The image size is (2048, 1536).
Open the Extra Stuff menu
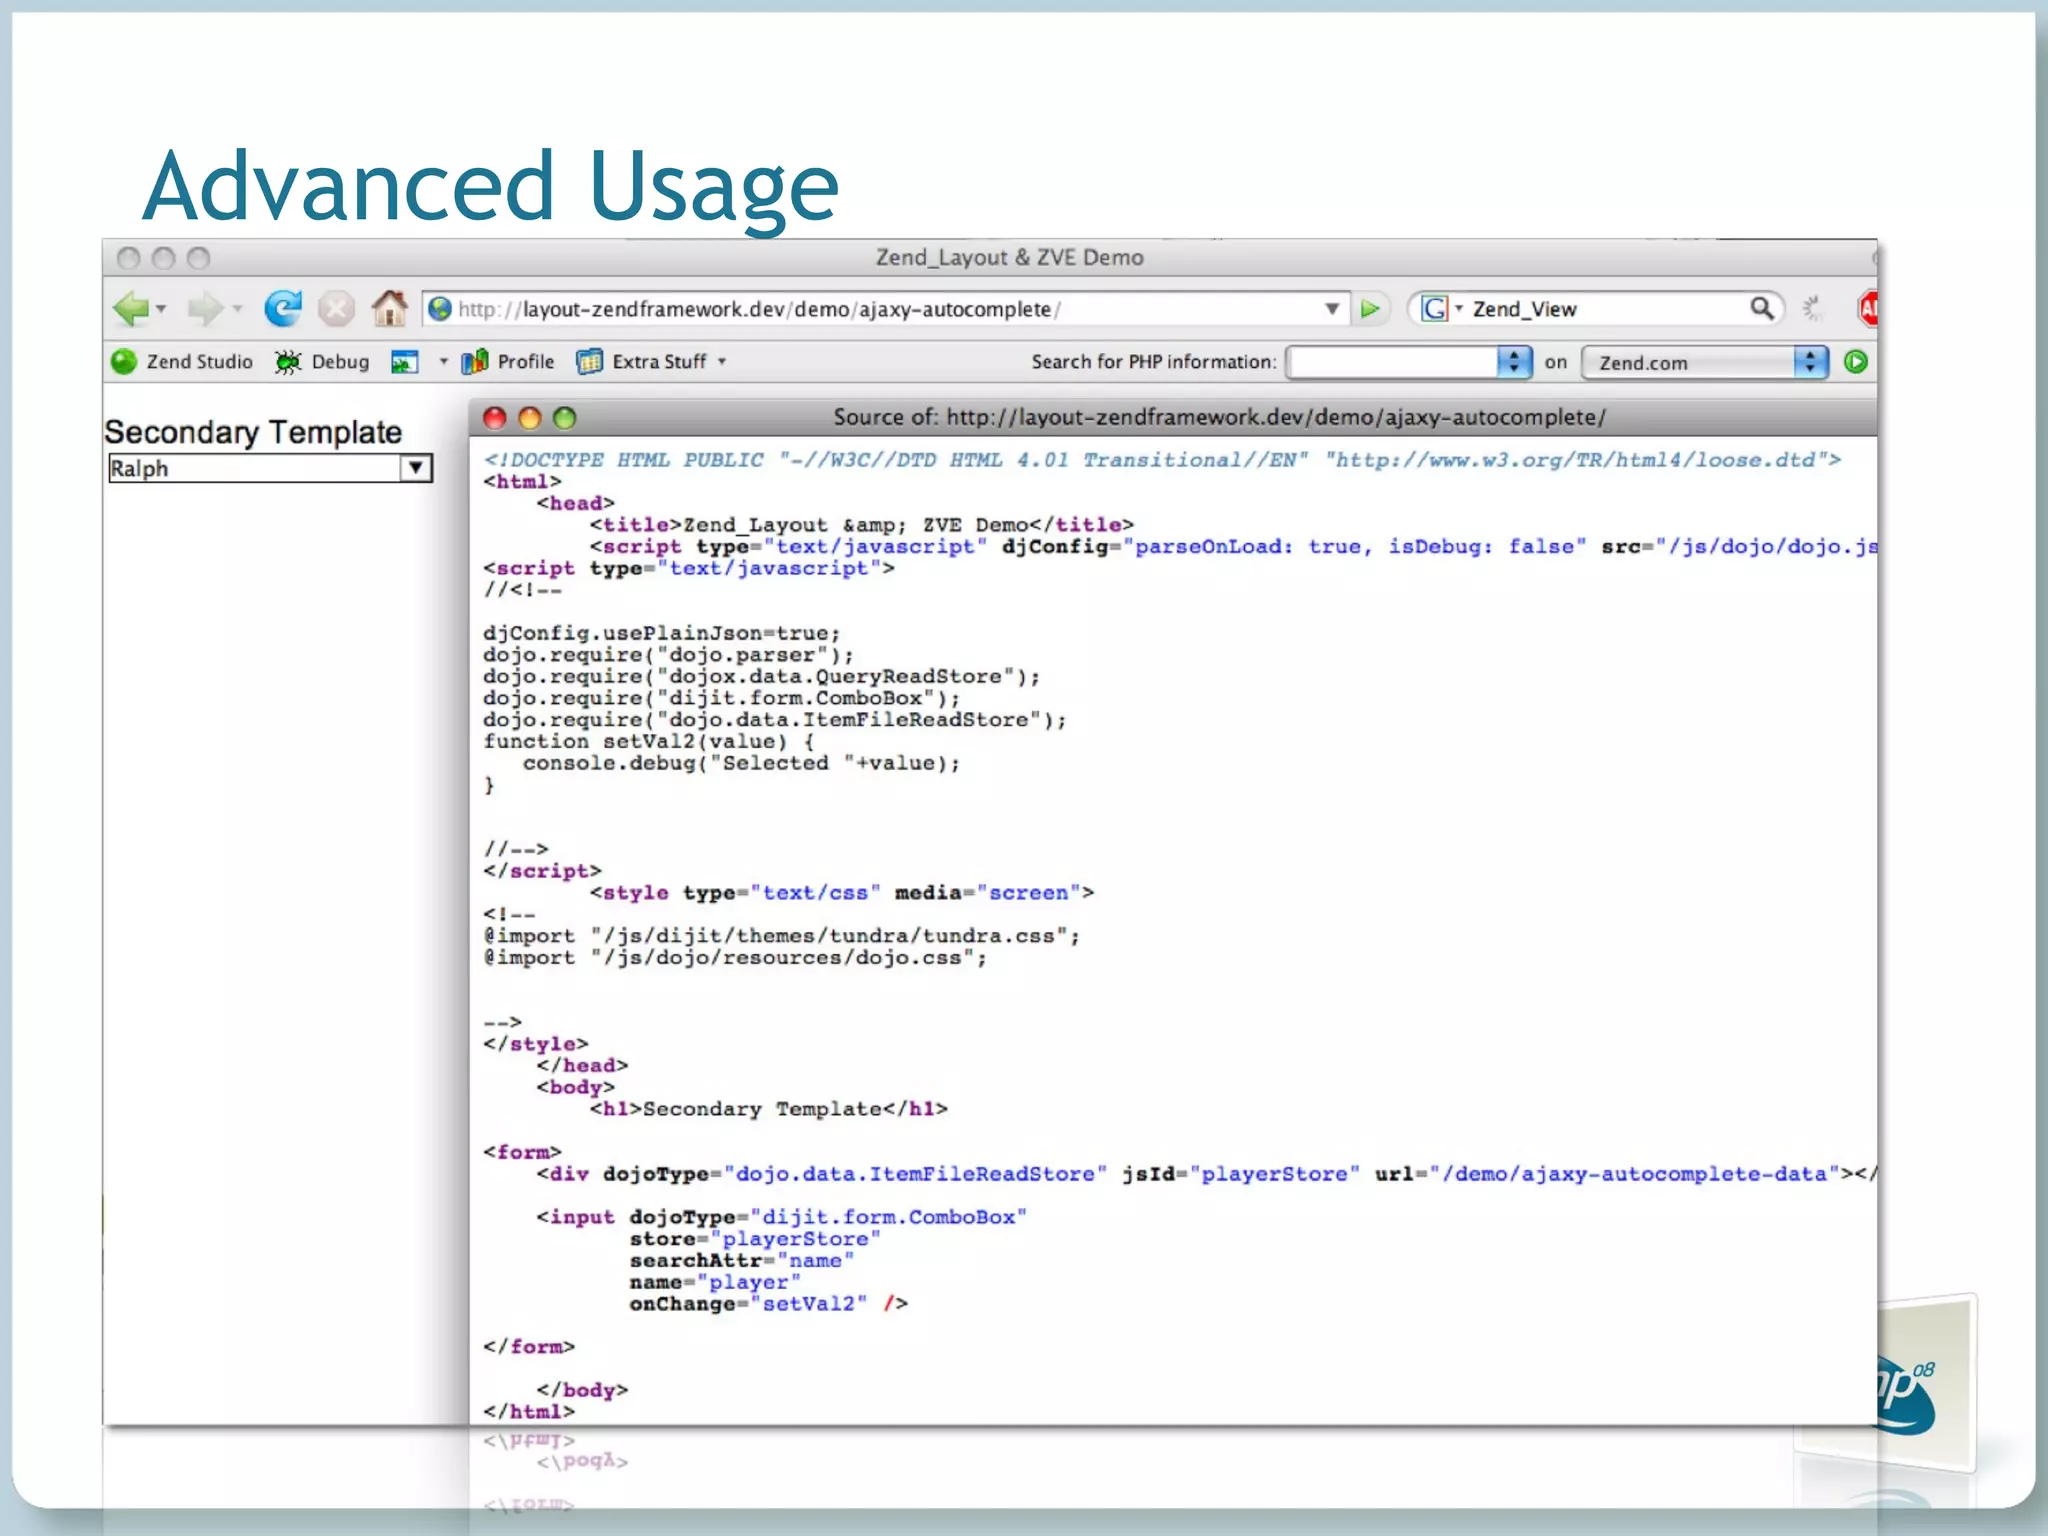click(x=651, y=362)
